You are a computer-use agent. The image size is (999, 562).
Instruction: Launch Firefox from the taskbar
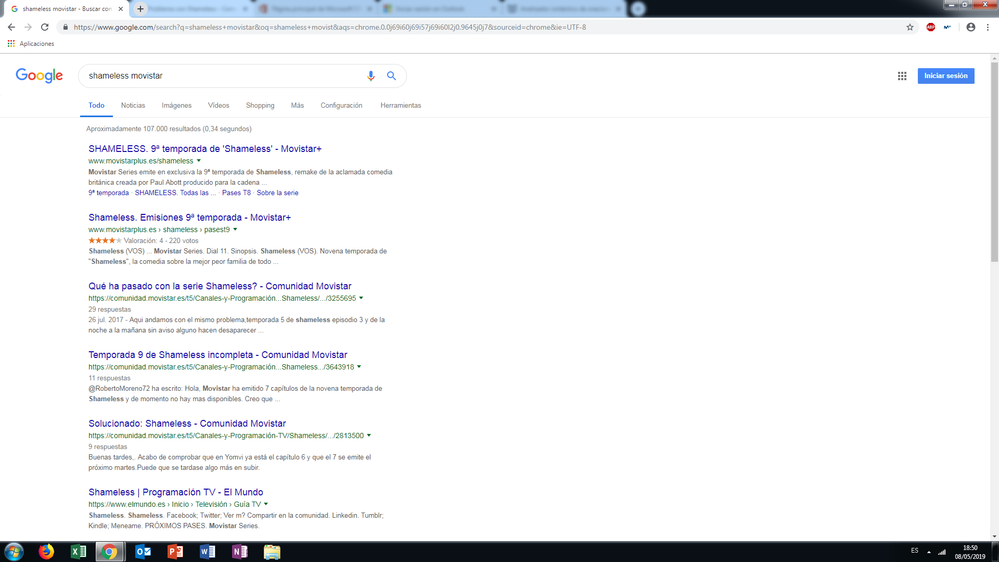(46, 551)
